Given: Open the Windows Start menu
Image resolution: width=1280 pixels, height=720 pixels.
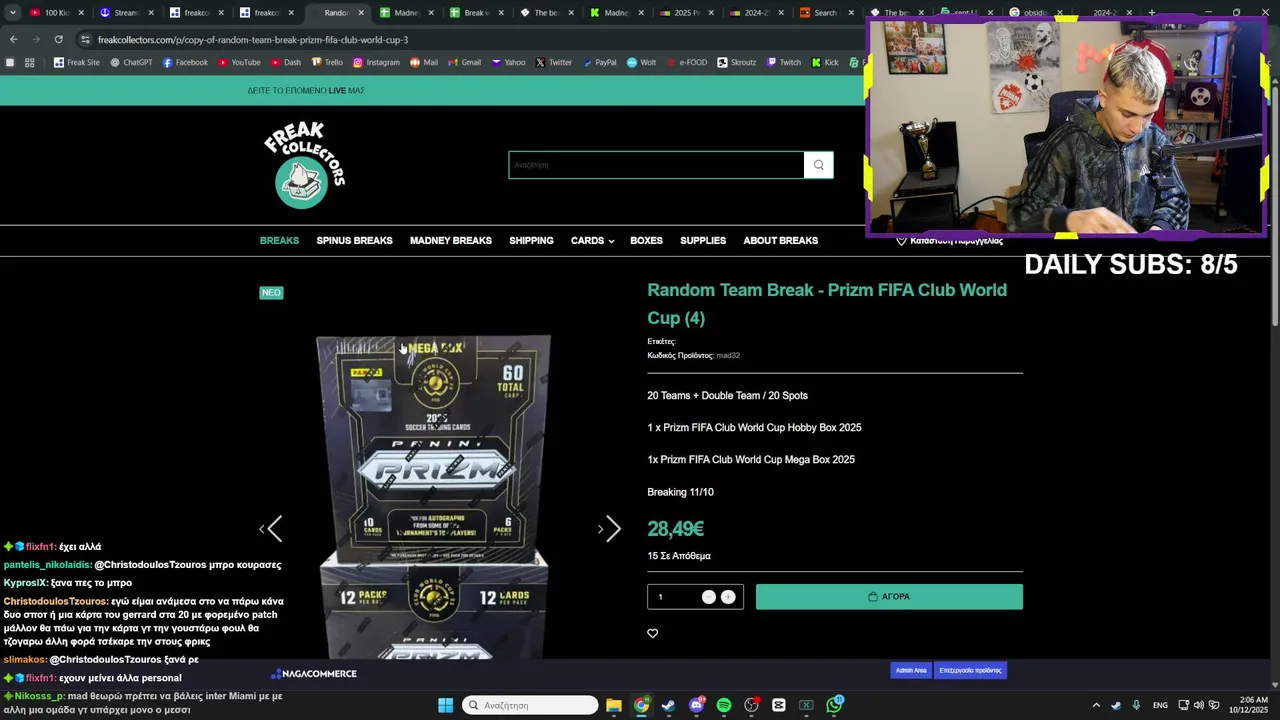Looking at the screenshot, I should coord(446,705).
